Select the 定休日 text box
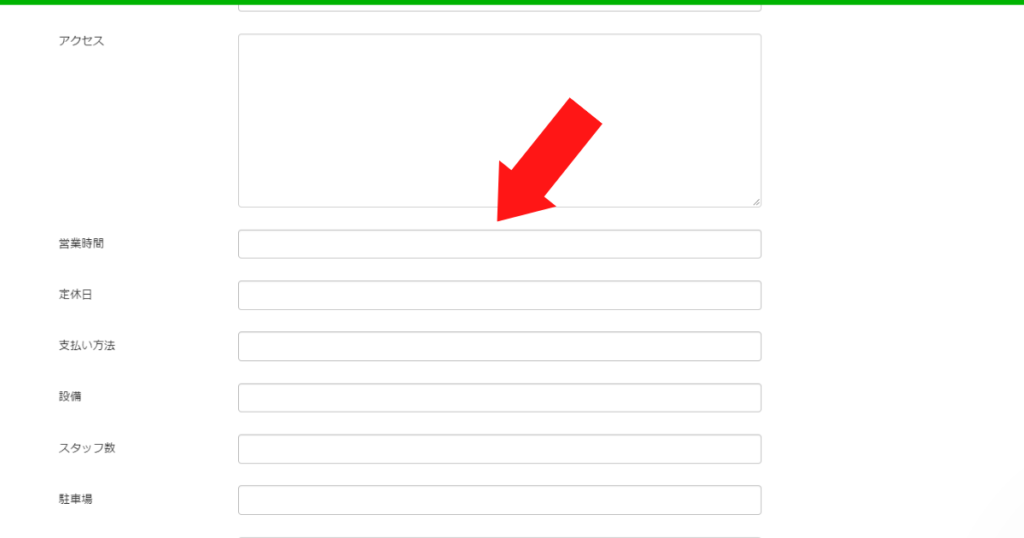This screenshot has width=1024, height=538. 500,295
